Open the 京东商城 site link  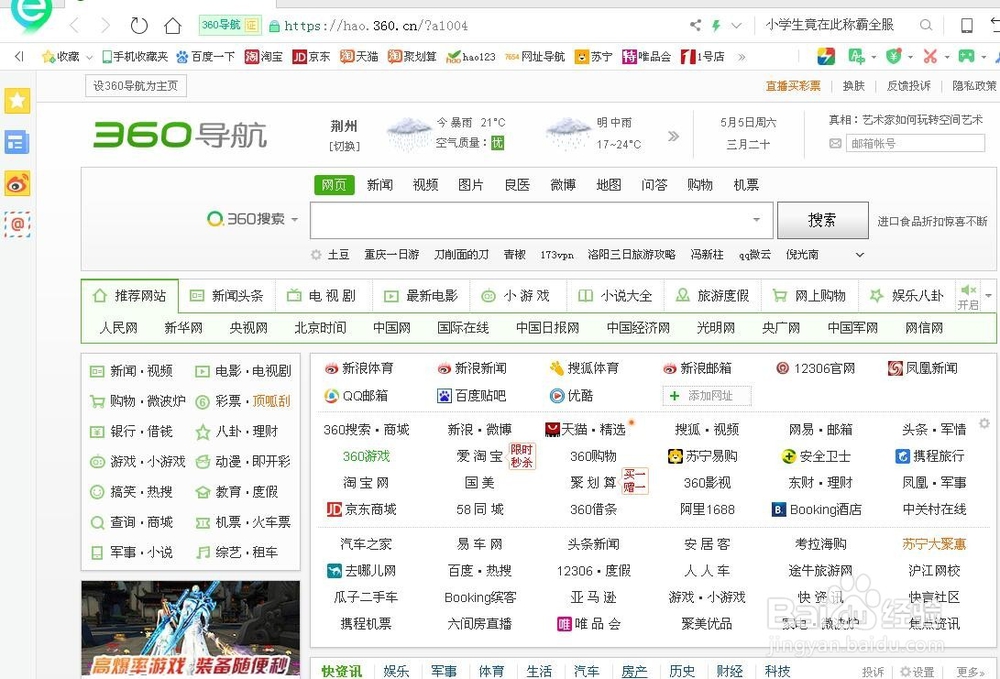[x=362, y=509]
